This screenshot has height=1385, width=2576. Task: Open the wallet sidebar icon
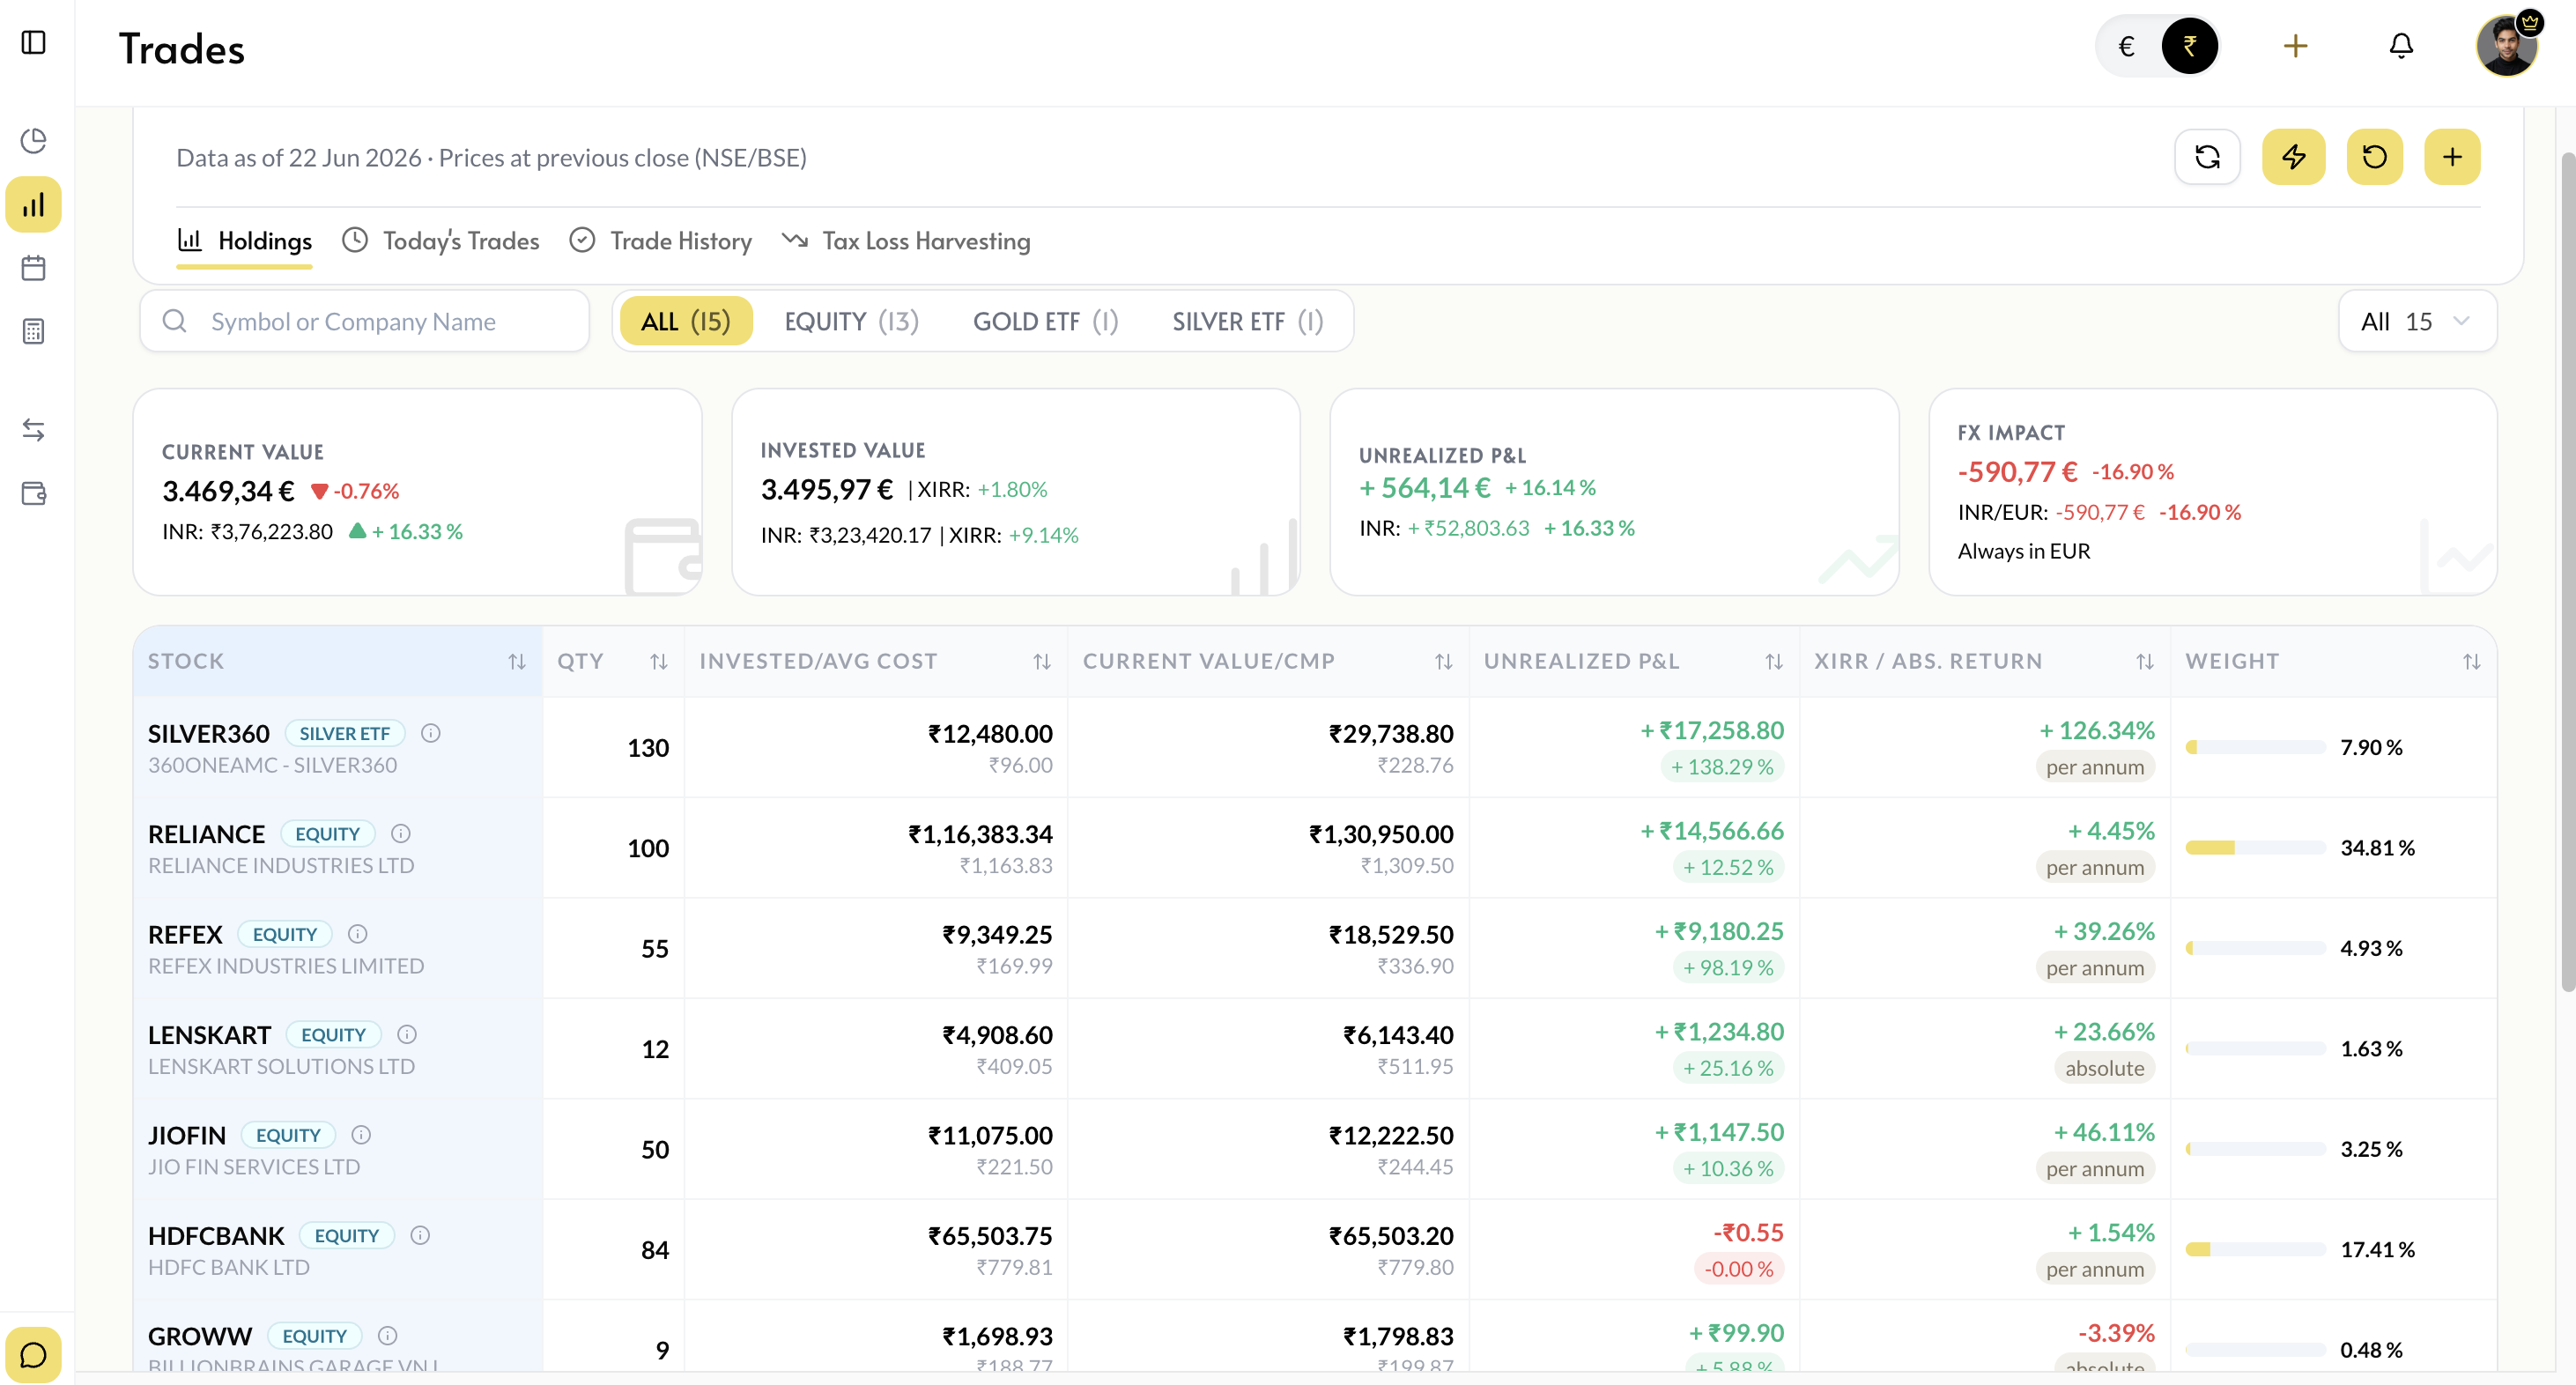34,493
